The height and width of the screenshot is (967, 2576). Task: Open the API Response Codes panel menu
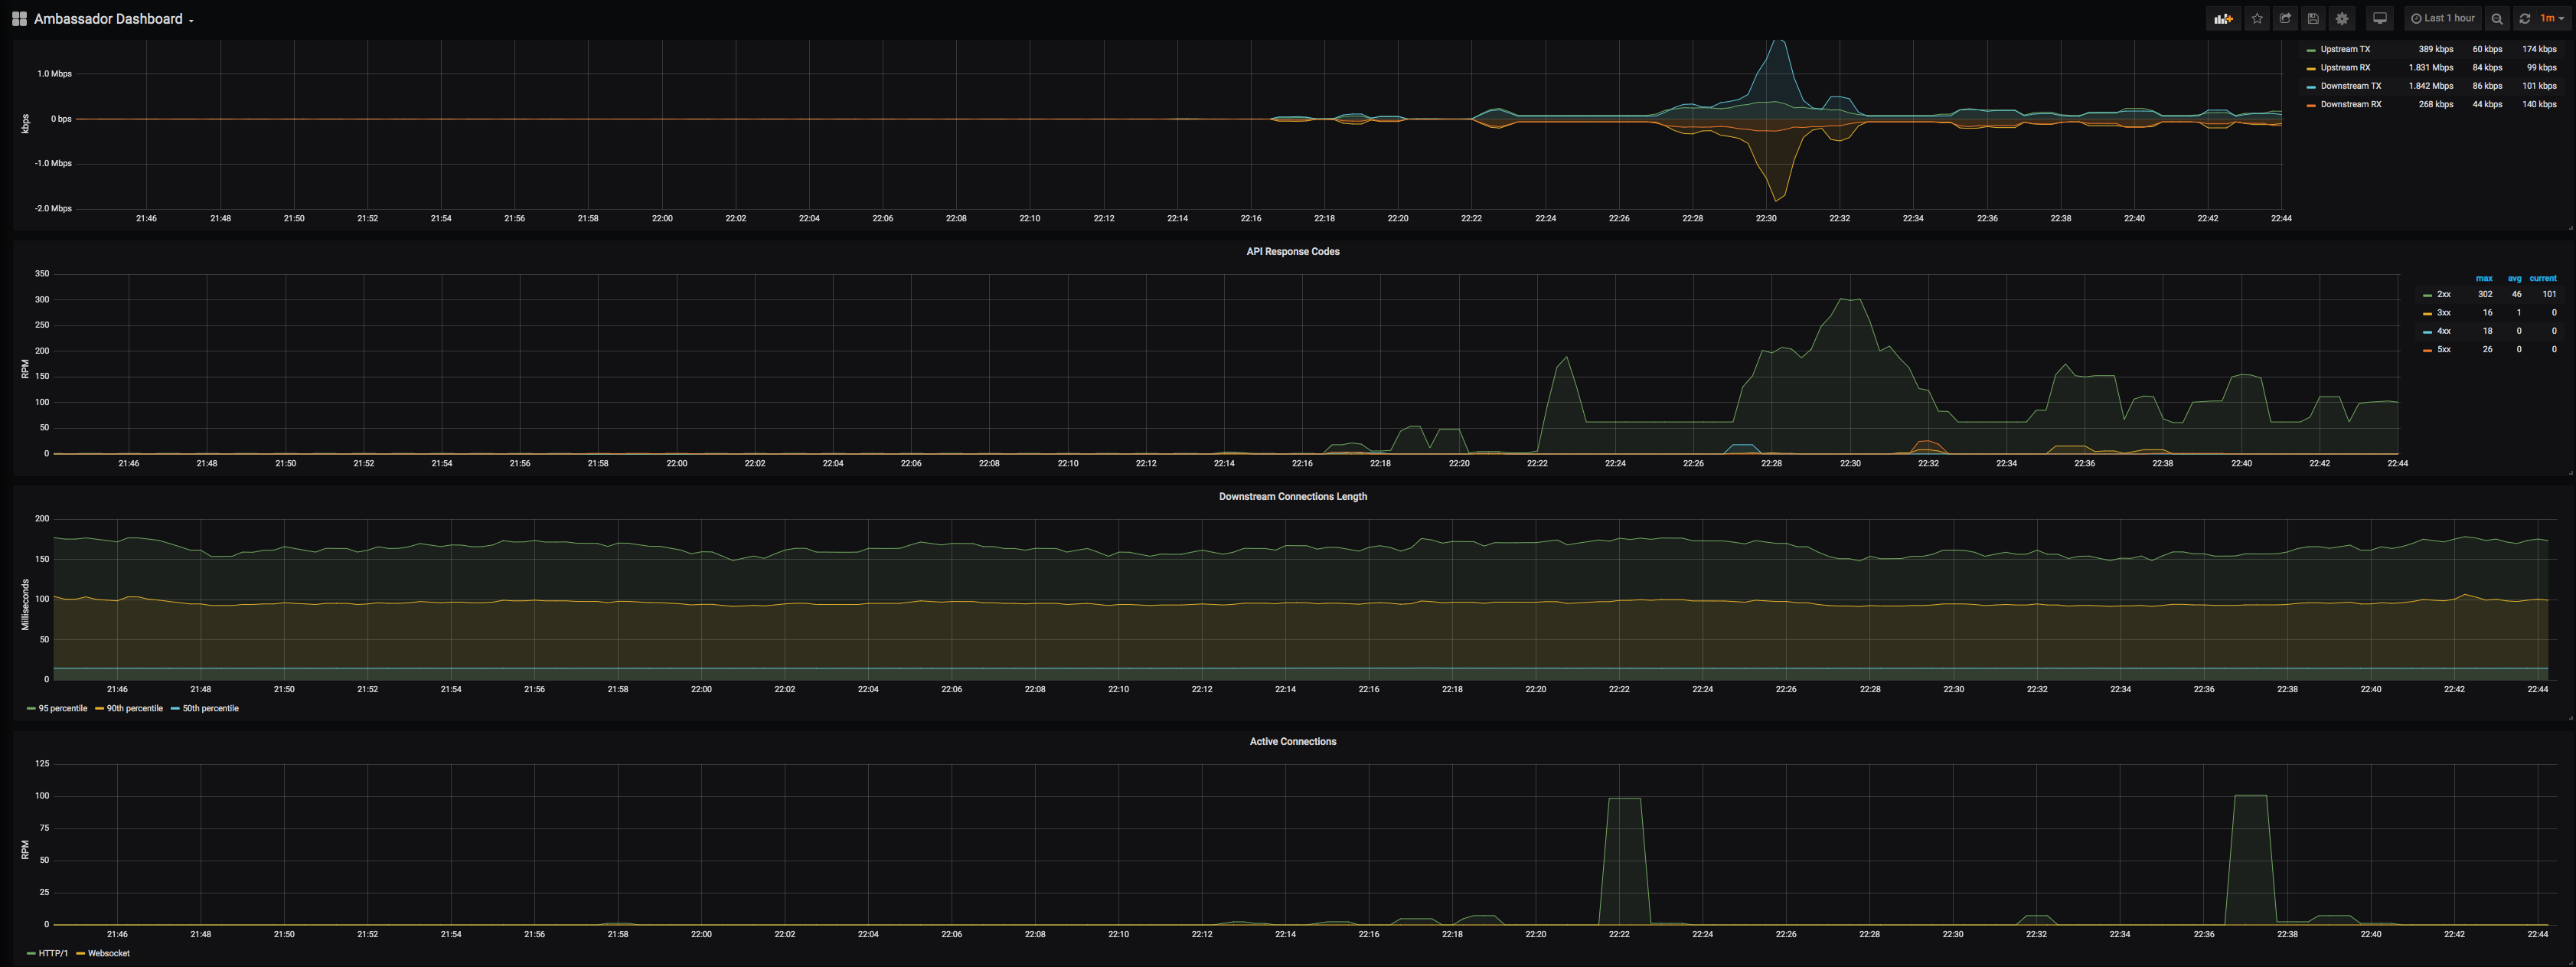click(x=1292, y=252)
